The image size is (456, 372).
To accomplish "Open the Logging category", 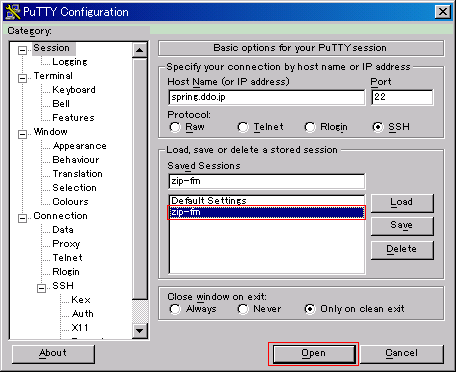I will (70, 62).
